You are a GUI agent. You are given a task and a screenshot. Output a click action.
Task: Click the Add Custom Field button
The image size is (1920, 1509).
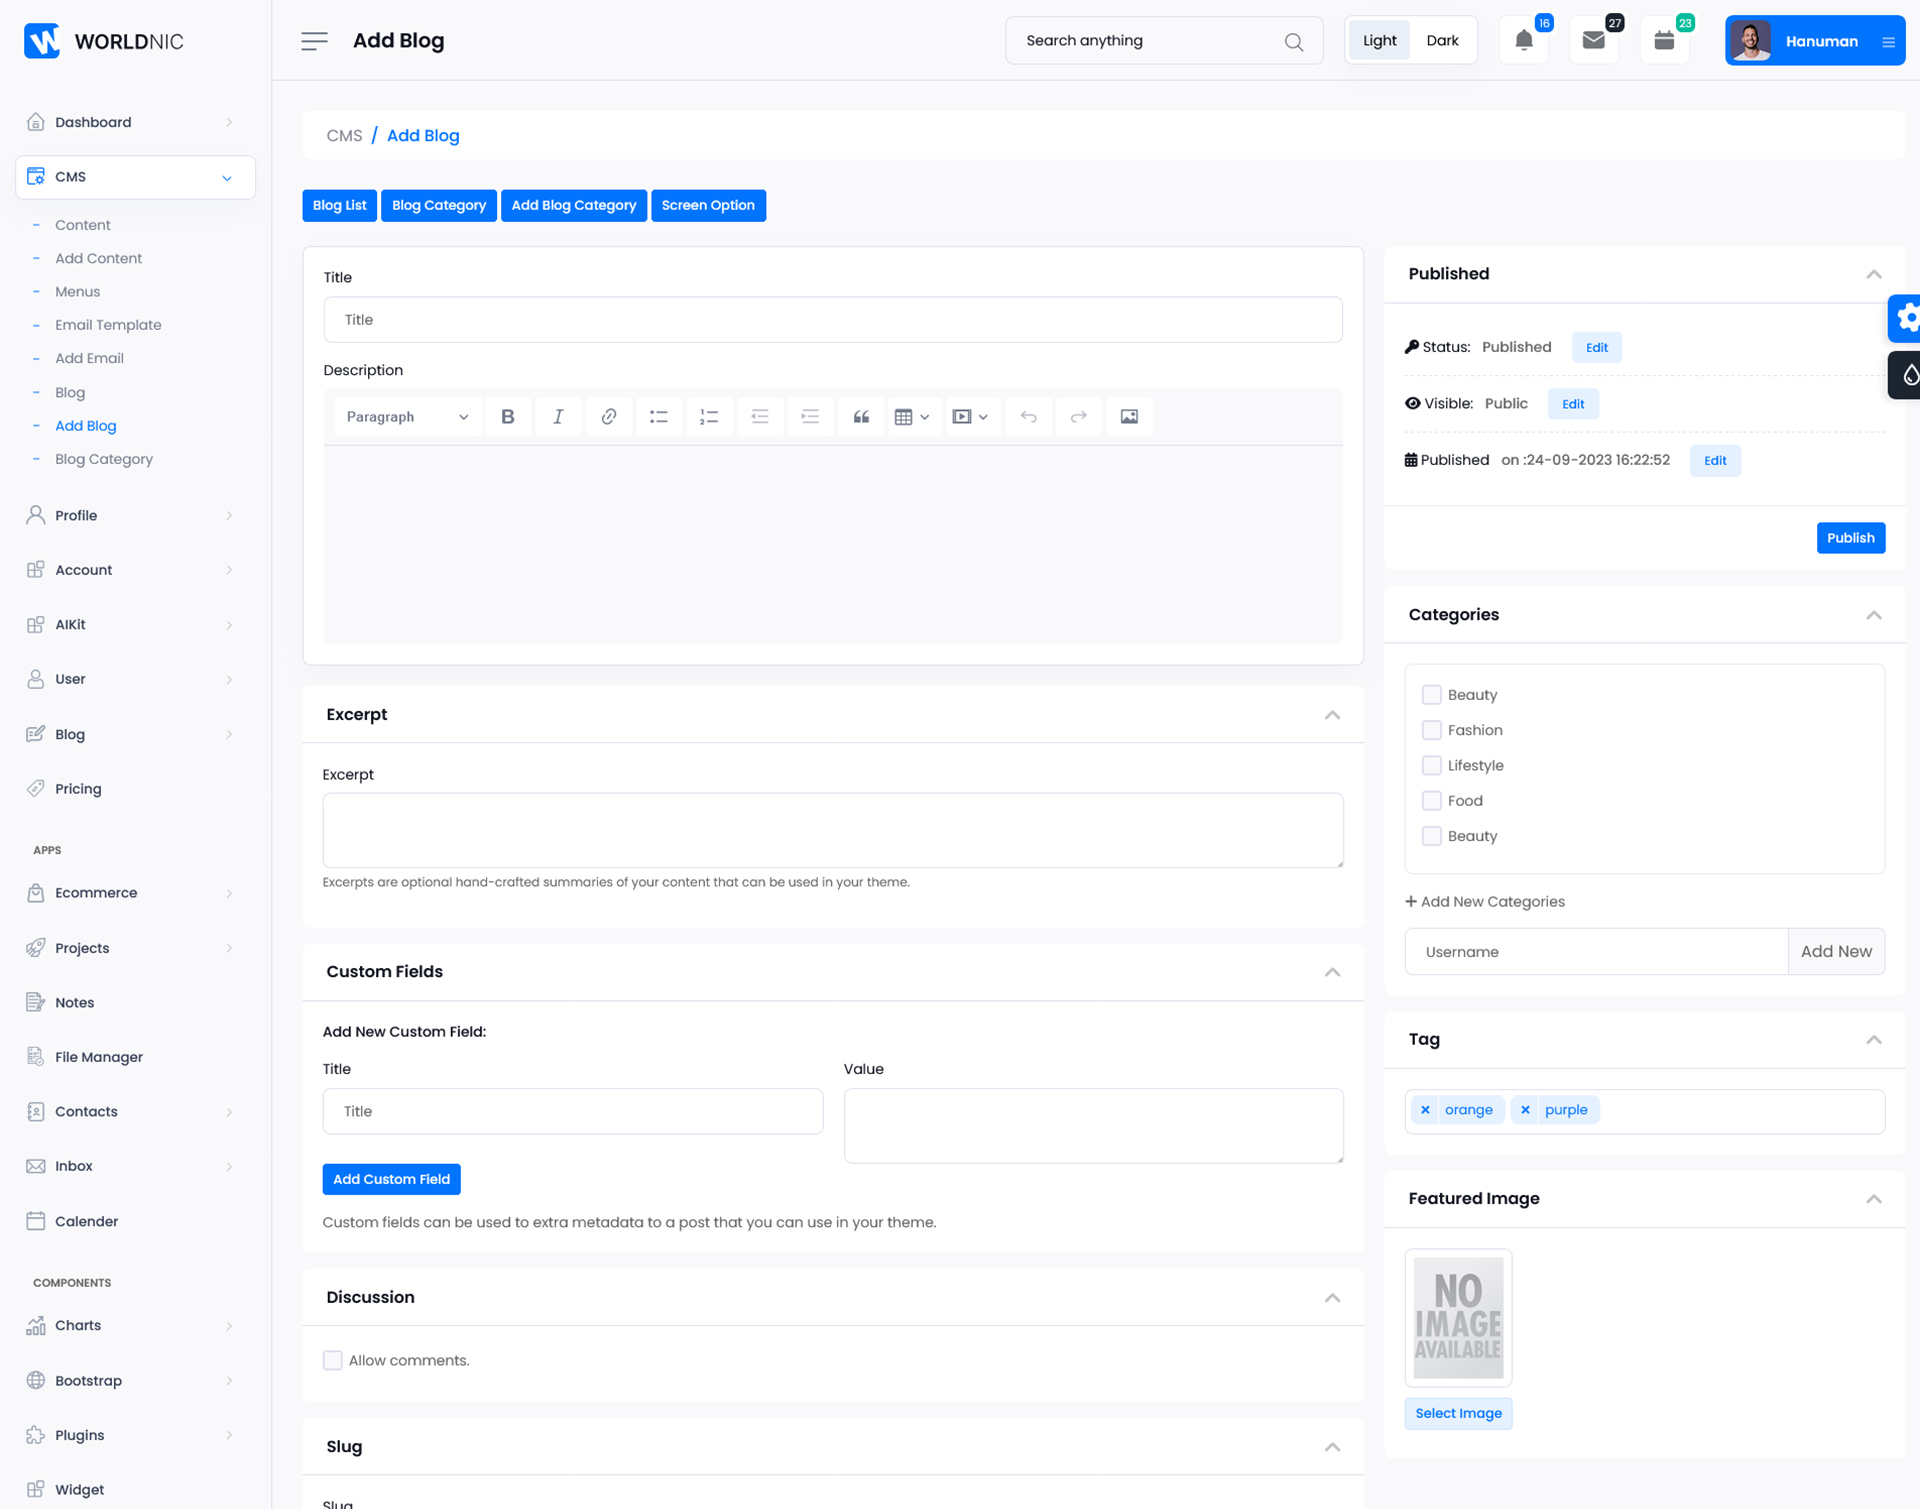(391, 1179)
